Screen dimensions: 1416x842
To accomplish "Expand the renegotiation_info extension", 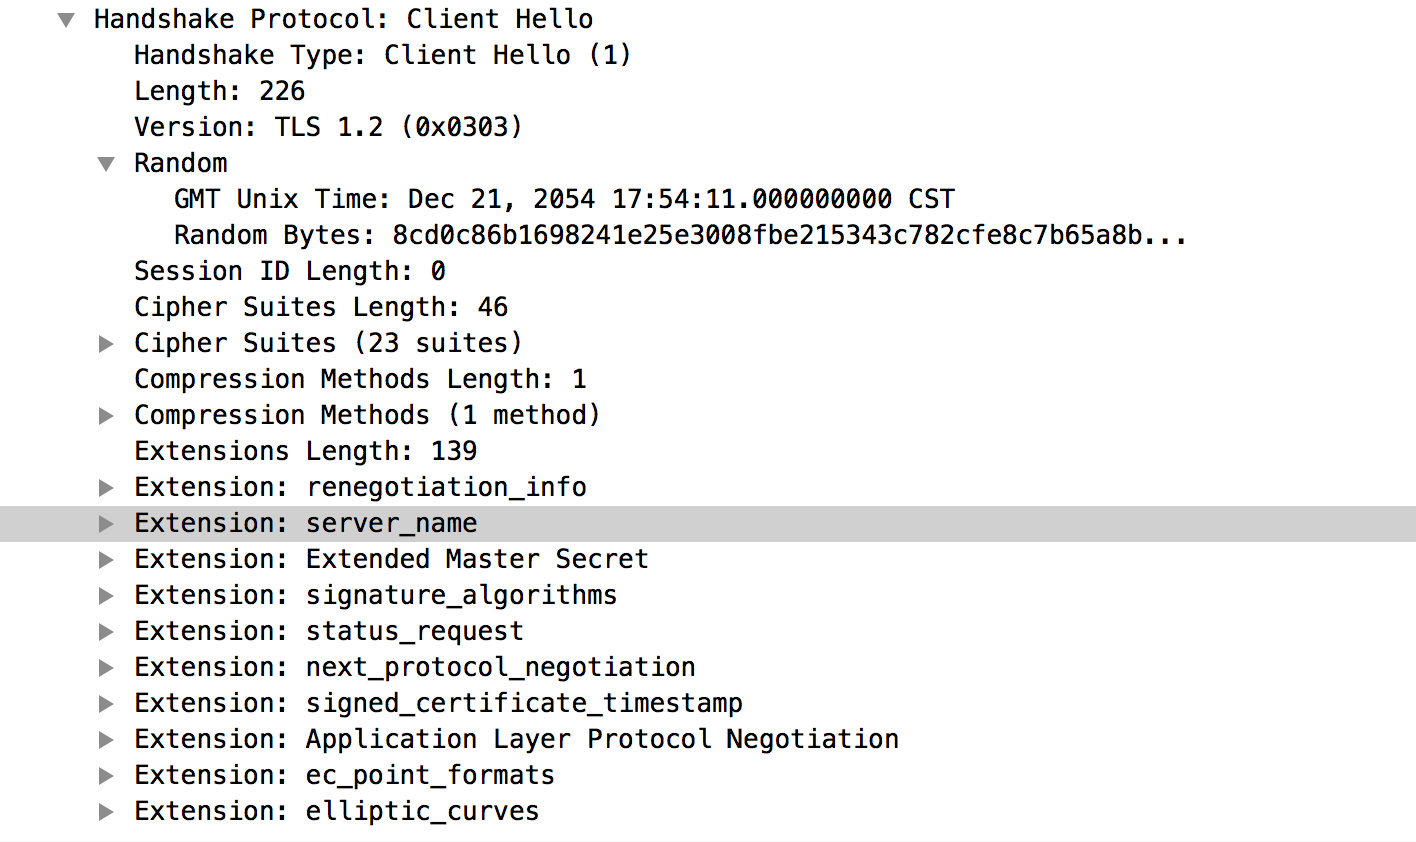I will (x=106, y=488).
